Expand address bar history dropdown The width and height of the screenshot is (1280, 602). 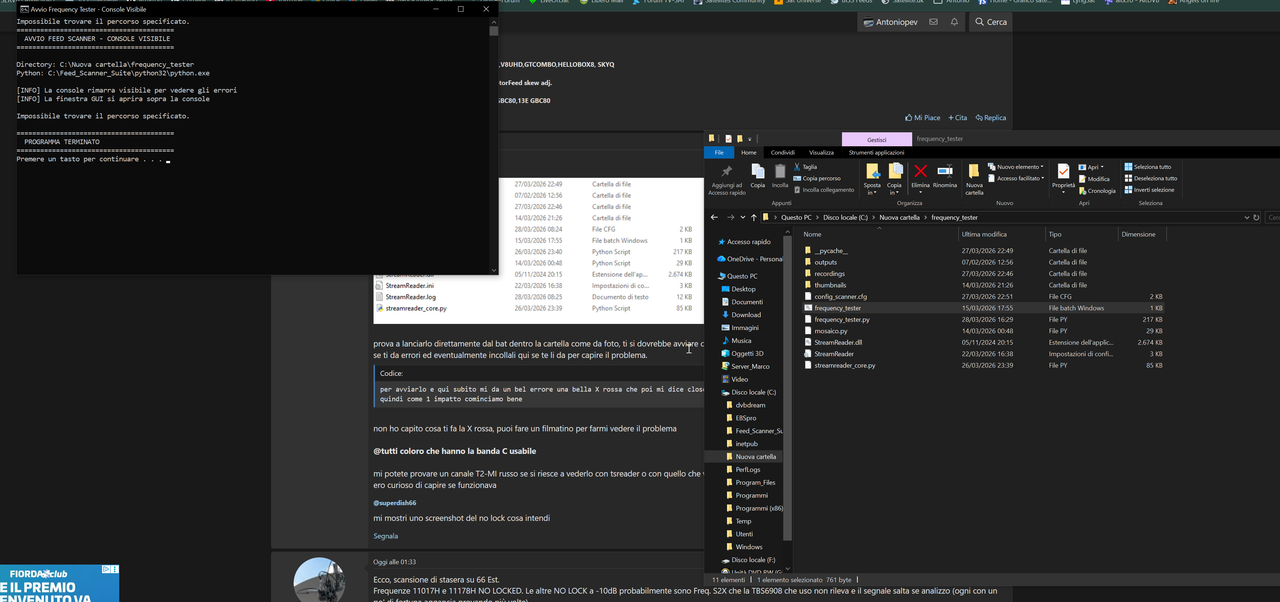(1246, 217)
